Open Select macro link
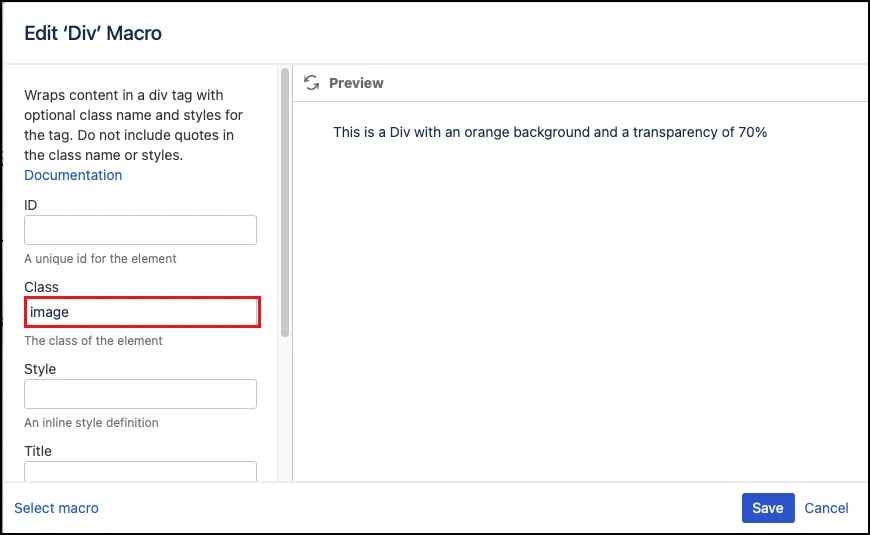 [56, 508]
